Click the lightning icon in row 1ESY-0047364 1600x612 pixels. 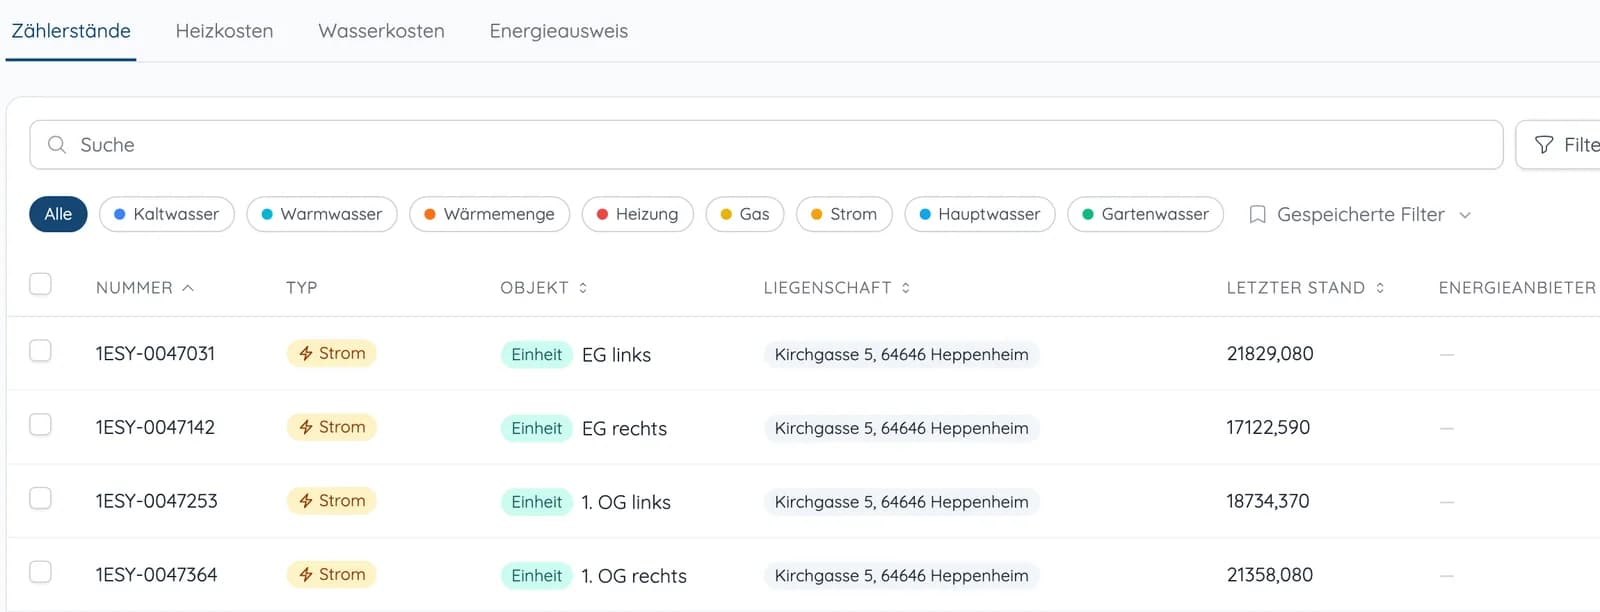tap(306, 575)
